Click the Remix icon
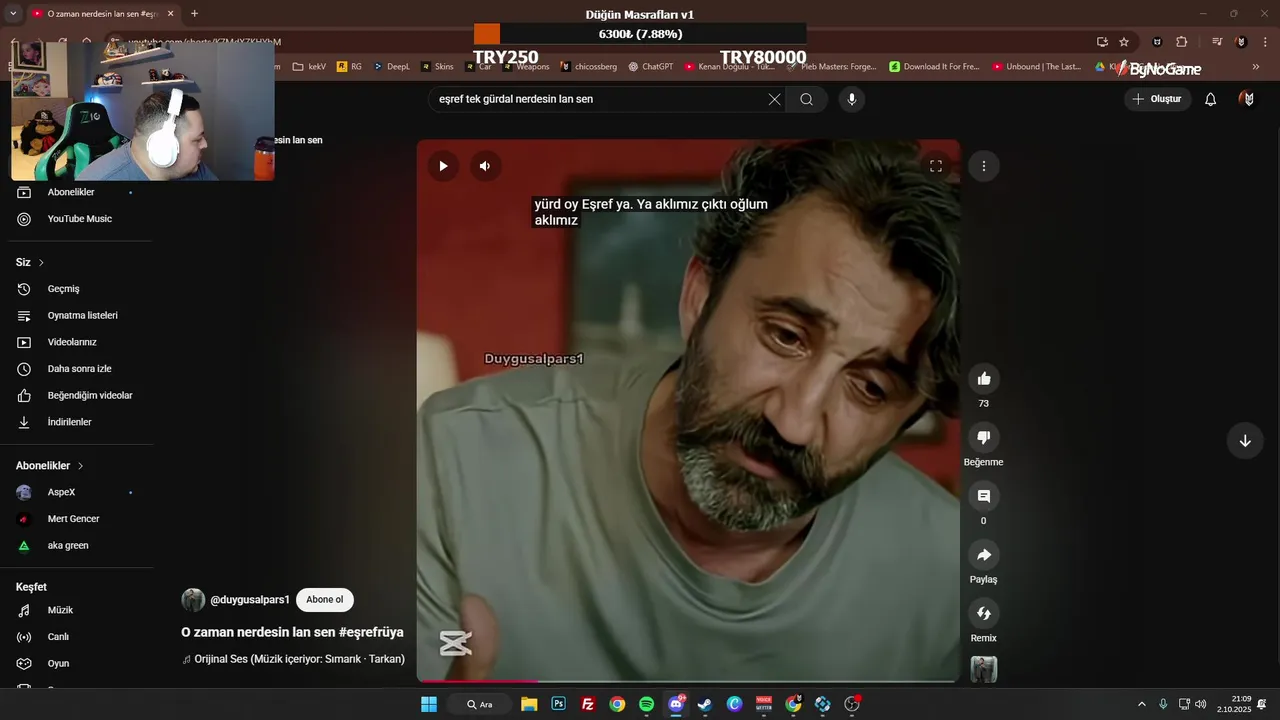The height and width of the screenshot is (720, 1280). (984, 613)
